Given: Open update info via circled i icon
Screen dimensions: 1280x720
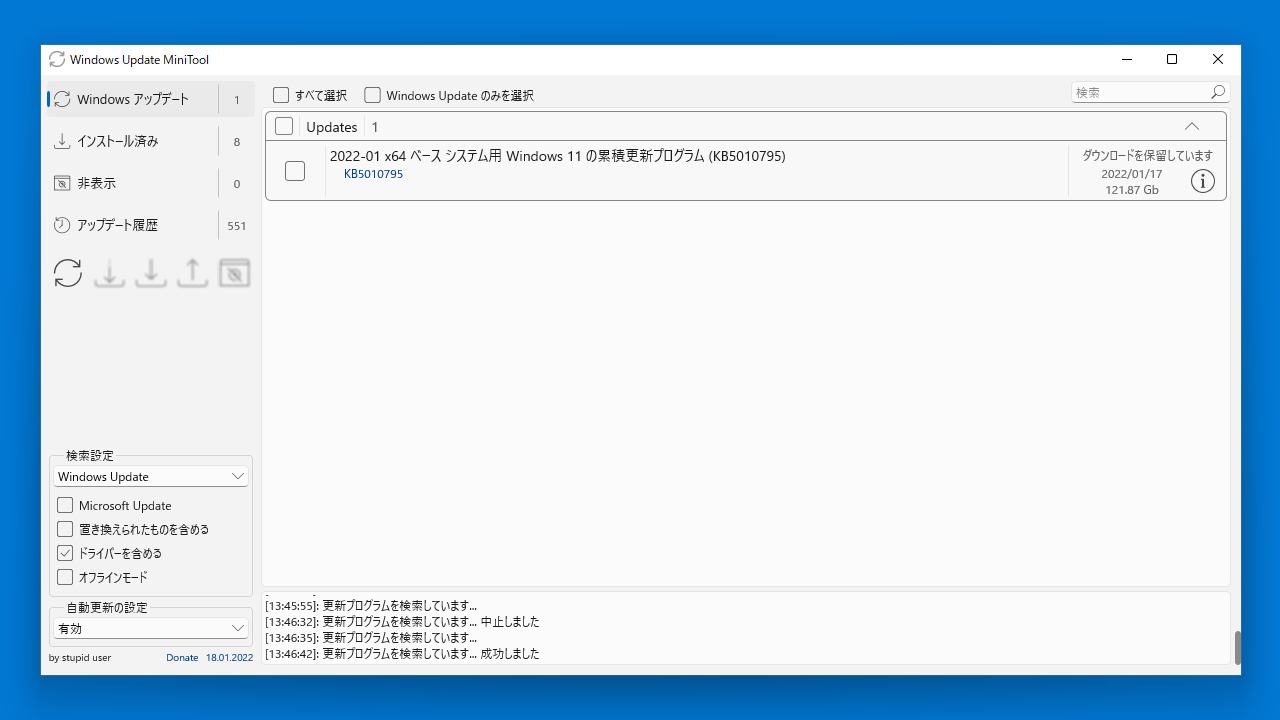Looking at the screenshot, I should coord(1203,181).
